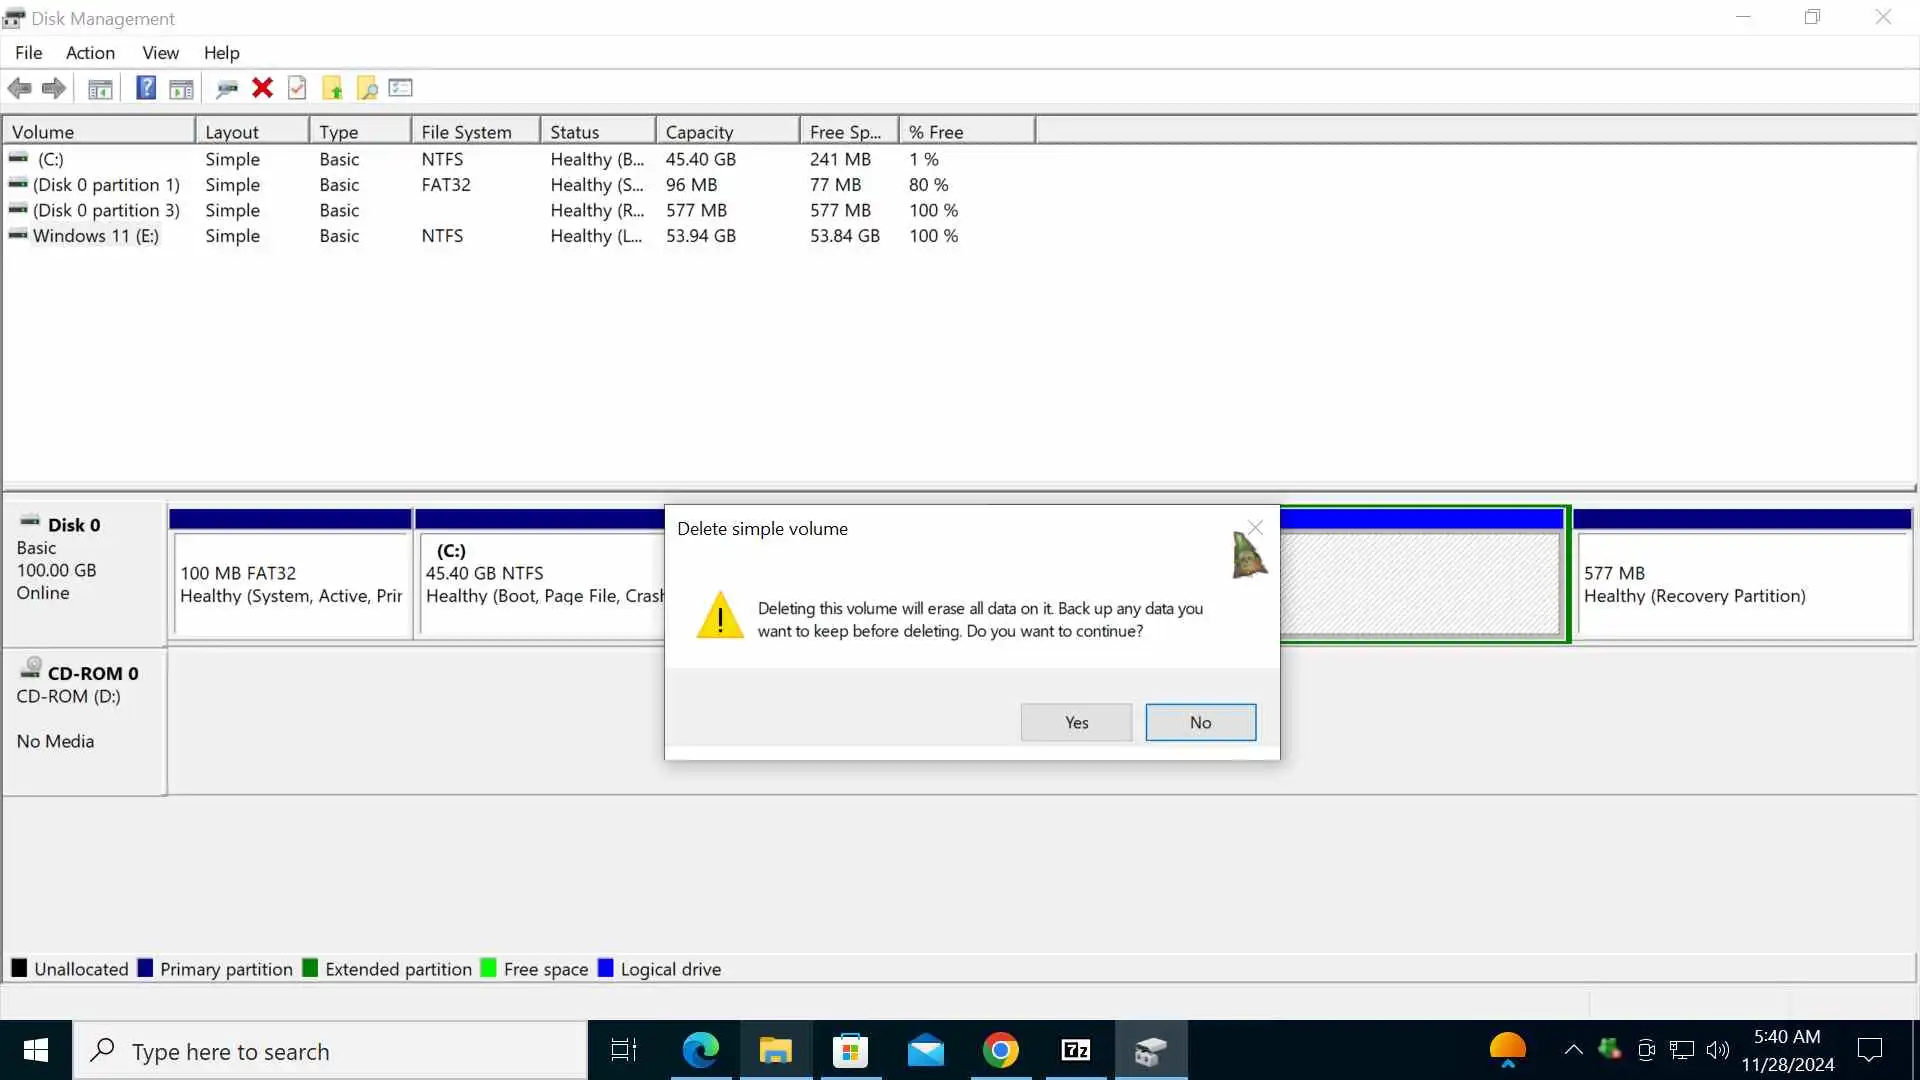Click the Forward arrow toolbar icon
Image resolution: width=1920 pixels, height=1080 pixels.
point(54,88)
